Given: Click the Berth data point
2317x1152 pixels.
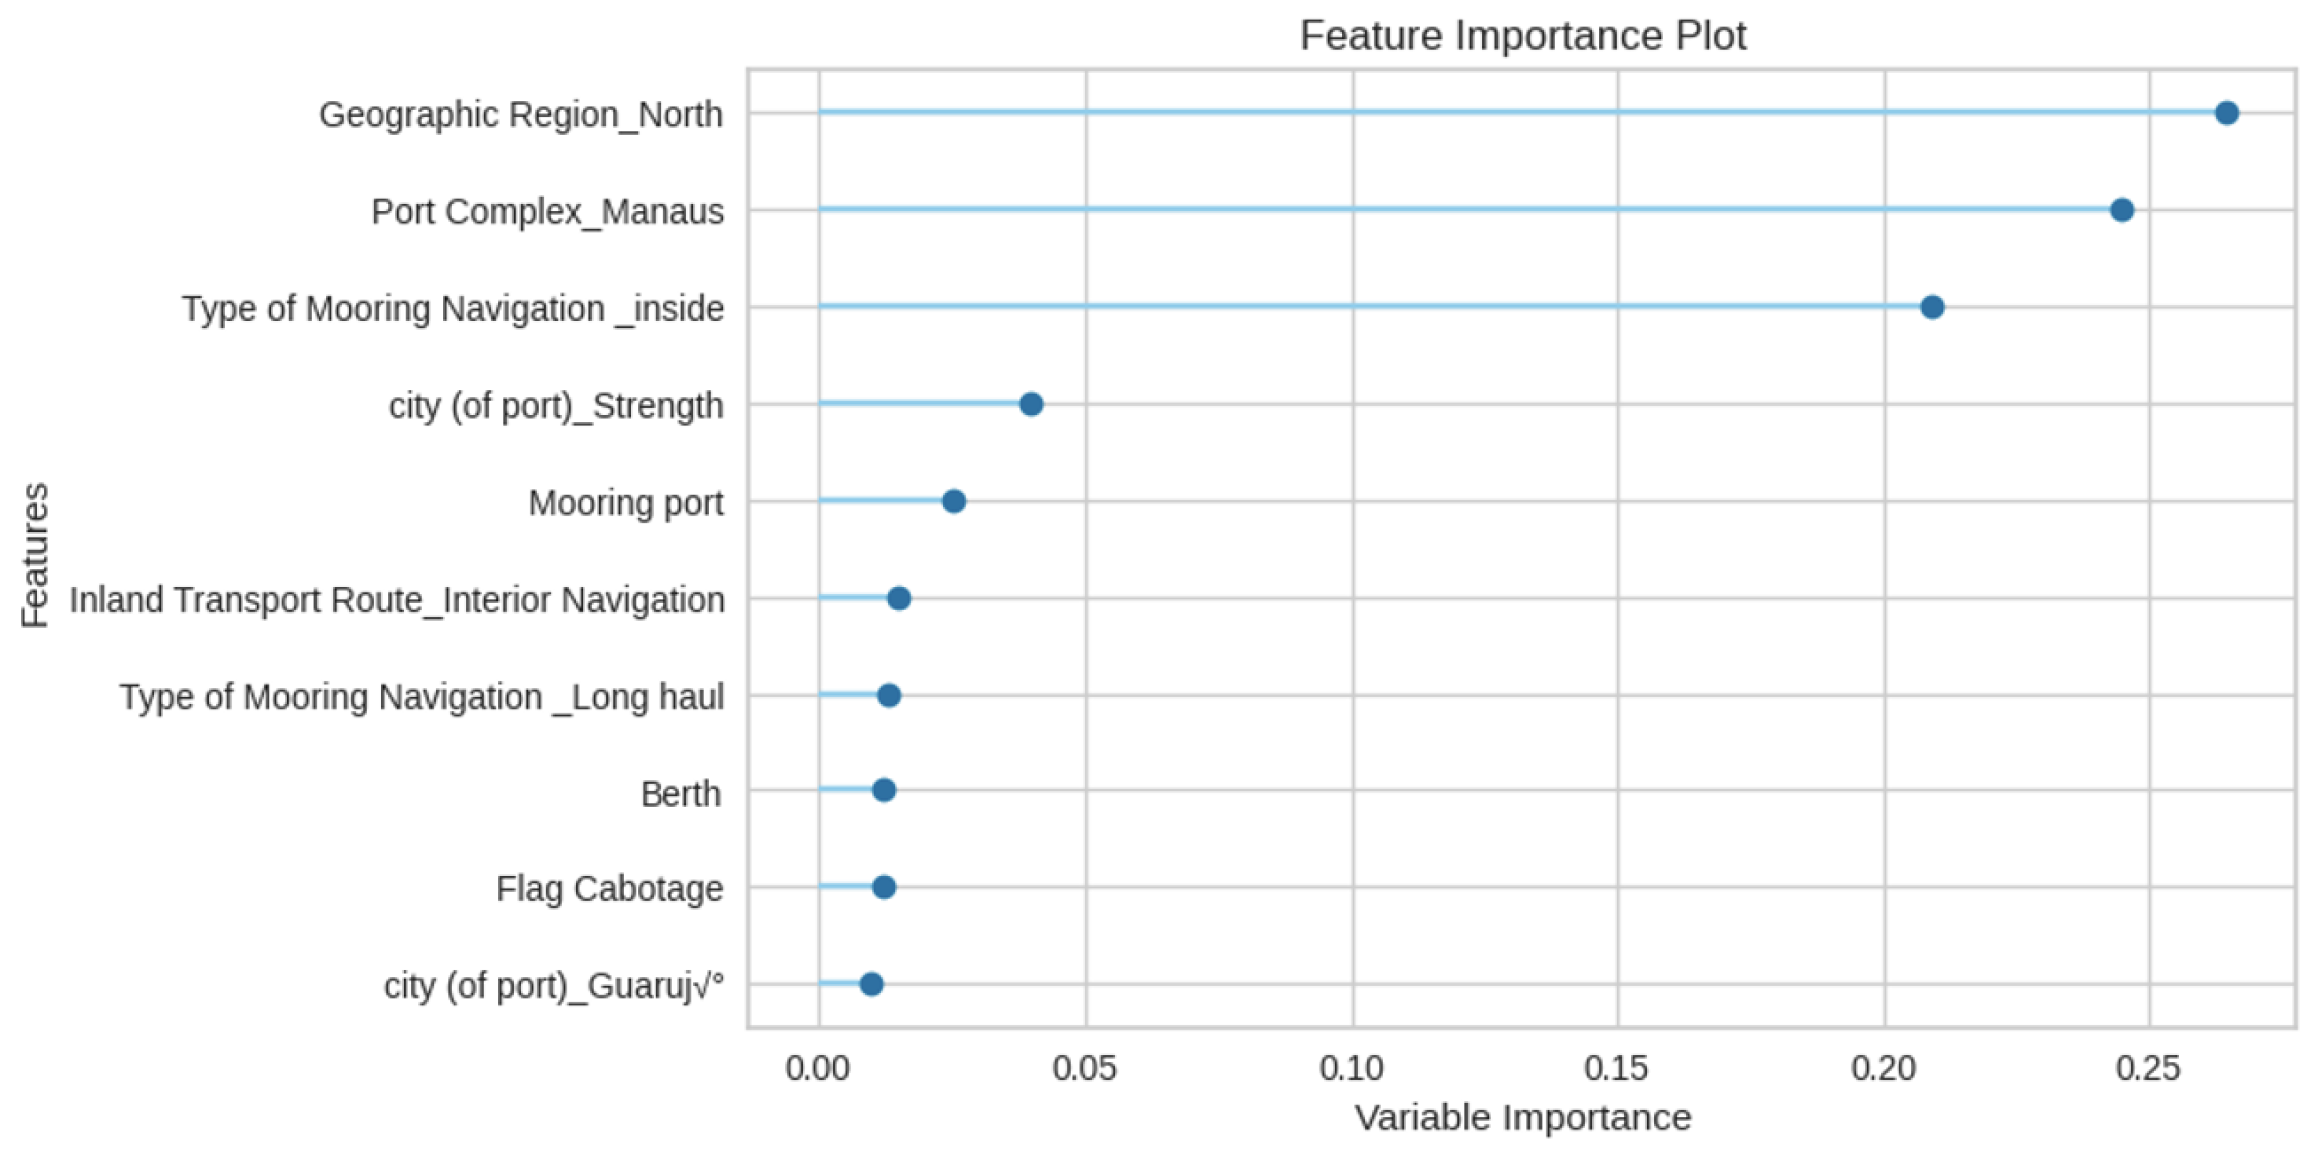Looking at the screenshot, I should point(884,791).
